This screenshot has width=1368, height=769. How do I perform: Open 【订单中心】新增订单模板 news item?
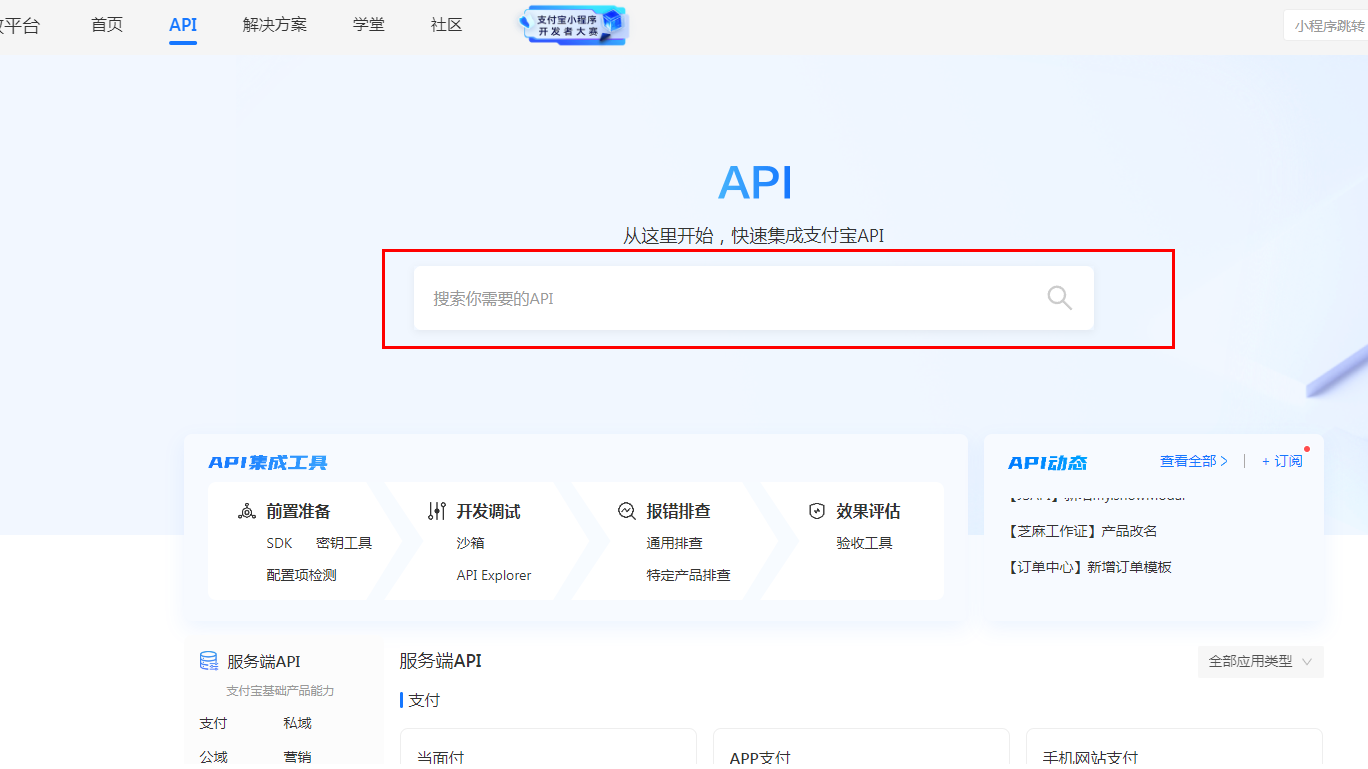(1090, 567)
